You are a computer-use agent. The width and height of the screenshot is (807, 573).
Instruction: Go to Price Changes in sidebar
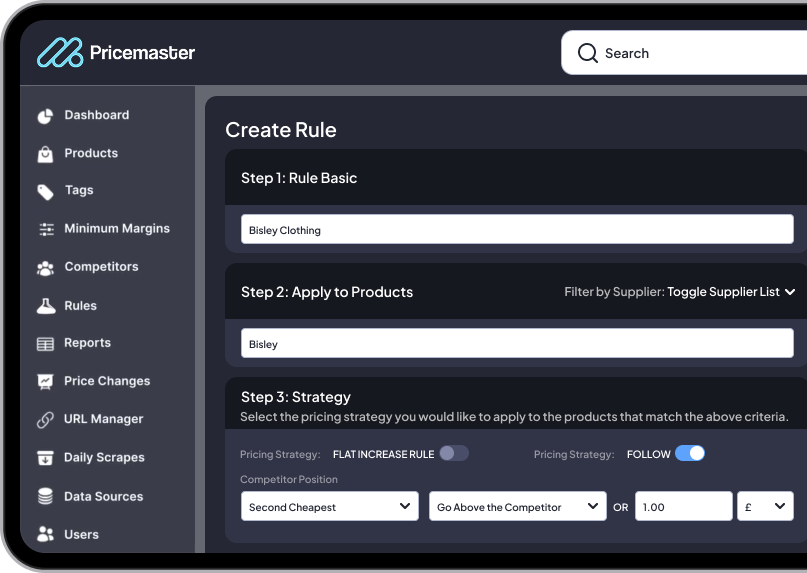point(106,381)
